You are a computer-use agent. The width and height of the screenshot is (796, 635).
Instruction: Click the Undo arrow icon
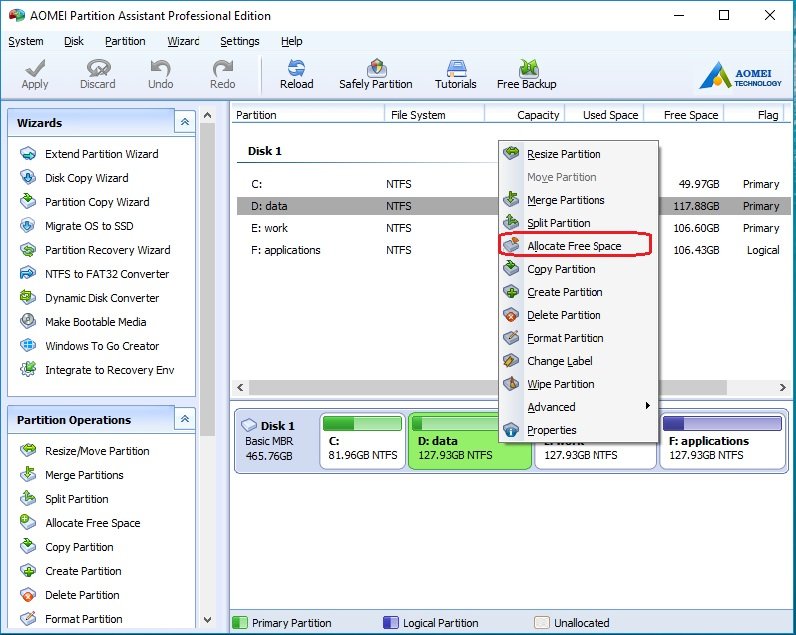pyautogui.click(x=160, y=68)
